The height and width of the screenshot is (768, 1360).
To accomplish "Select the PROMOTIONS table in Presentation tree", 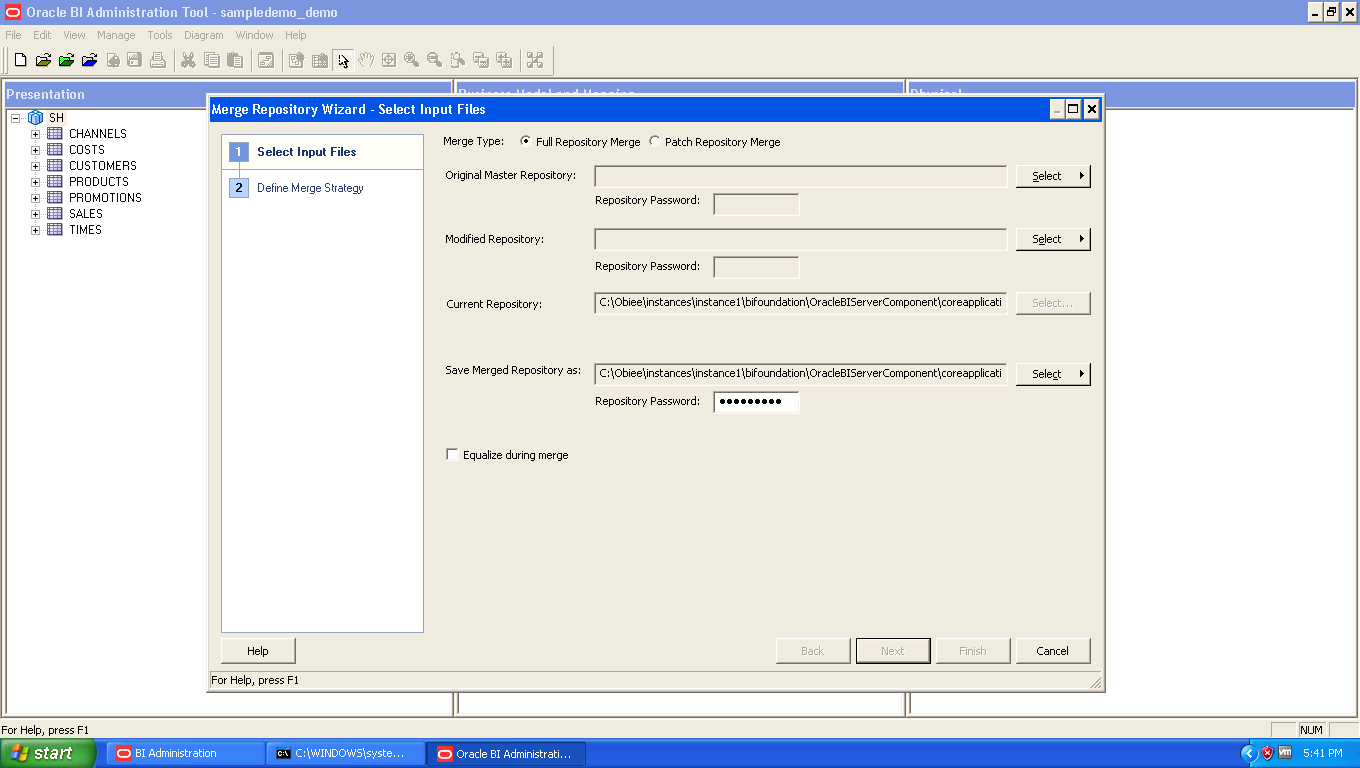I will [x=105, y=198].
